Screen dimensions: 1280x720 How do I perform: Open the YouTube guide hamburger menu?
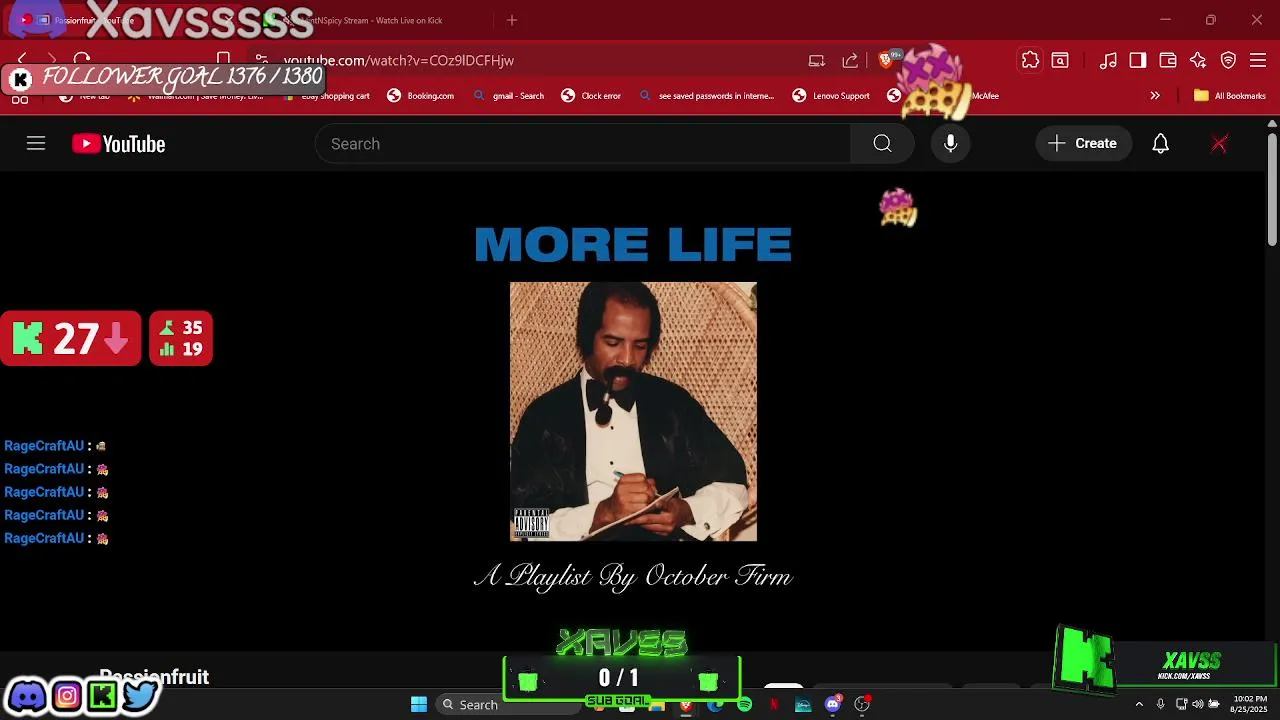click(36, 144)
